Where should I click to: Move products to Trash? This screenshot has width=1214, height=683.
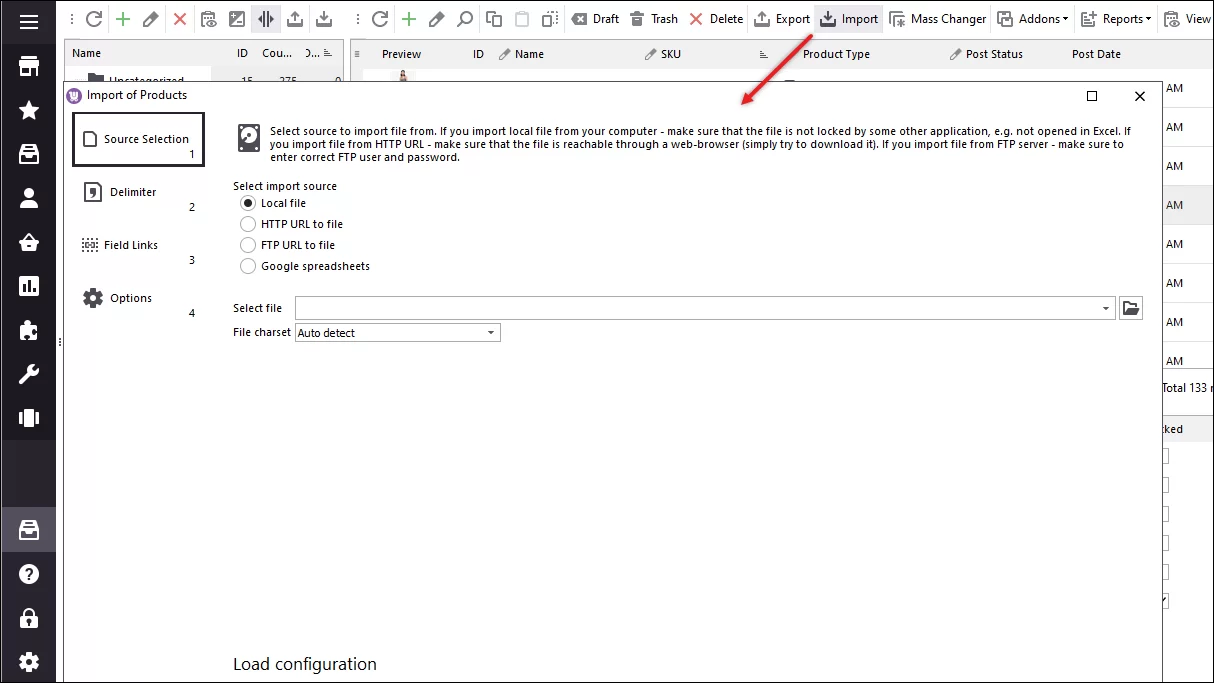pos(654,18)
